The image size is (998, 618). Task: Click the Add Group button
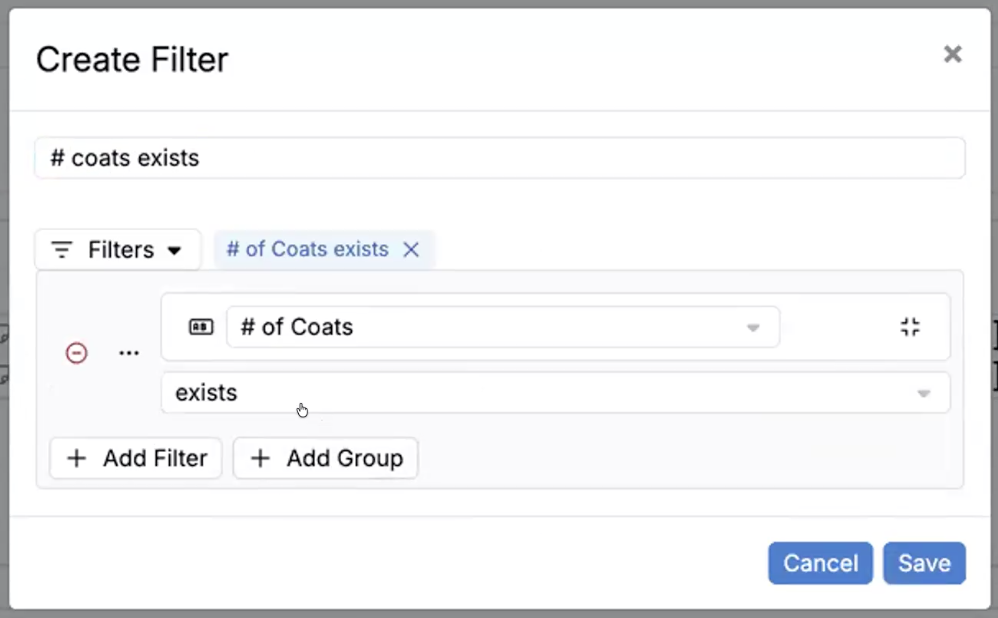[325, 458]
